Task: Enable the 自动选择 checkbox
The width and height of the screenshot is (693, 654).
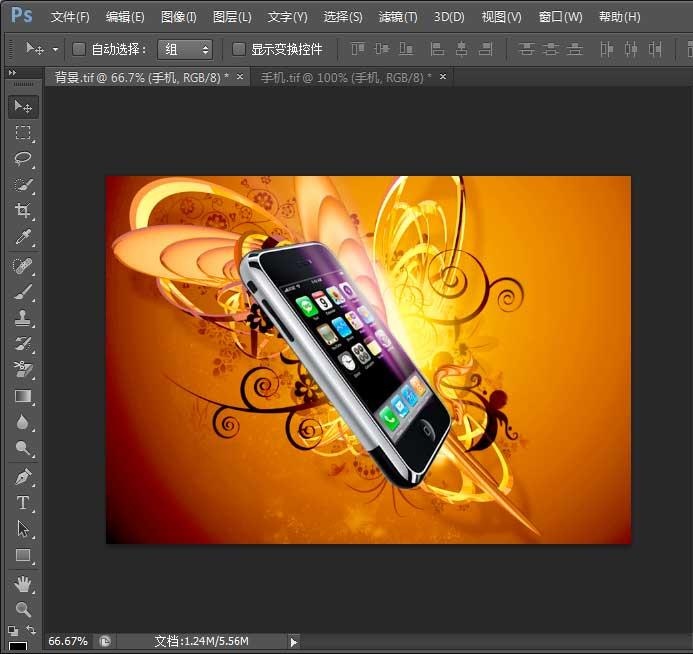Action: click(x=80, y=49)
